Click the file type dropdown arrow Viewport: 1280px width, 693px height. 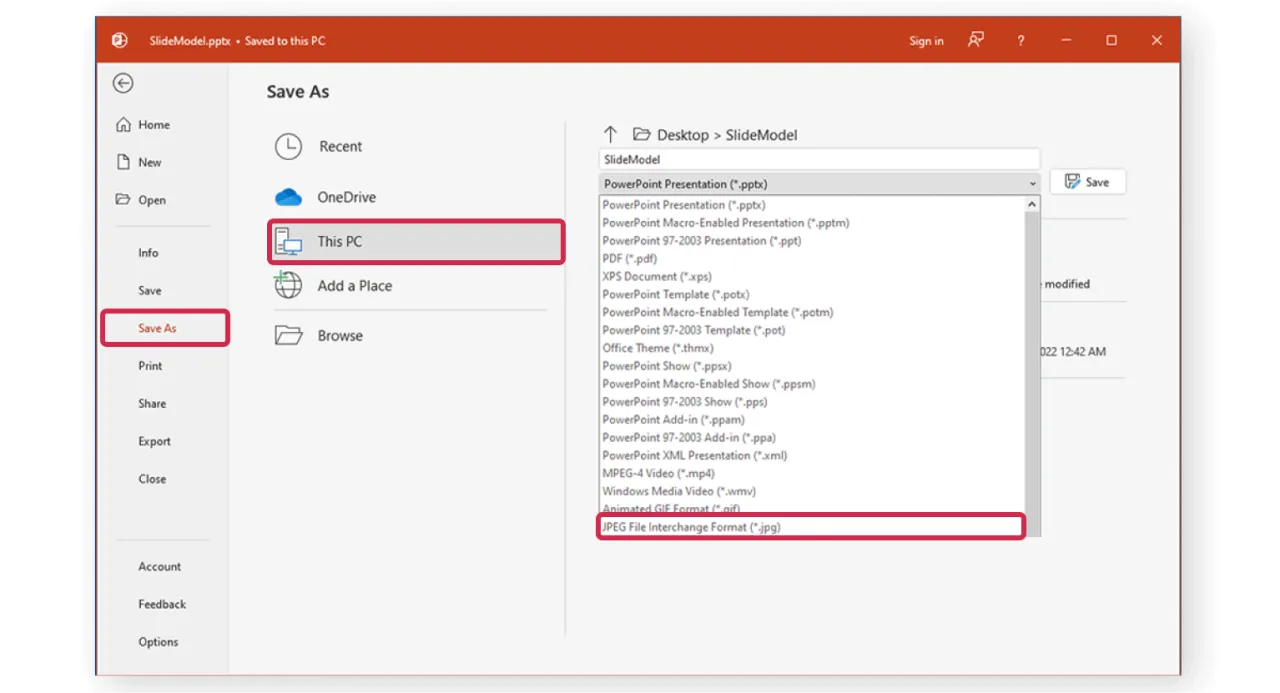[x=1033, y=184]
